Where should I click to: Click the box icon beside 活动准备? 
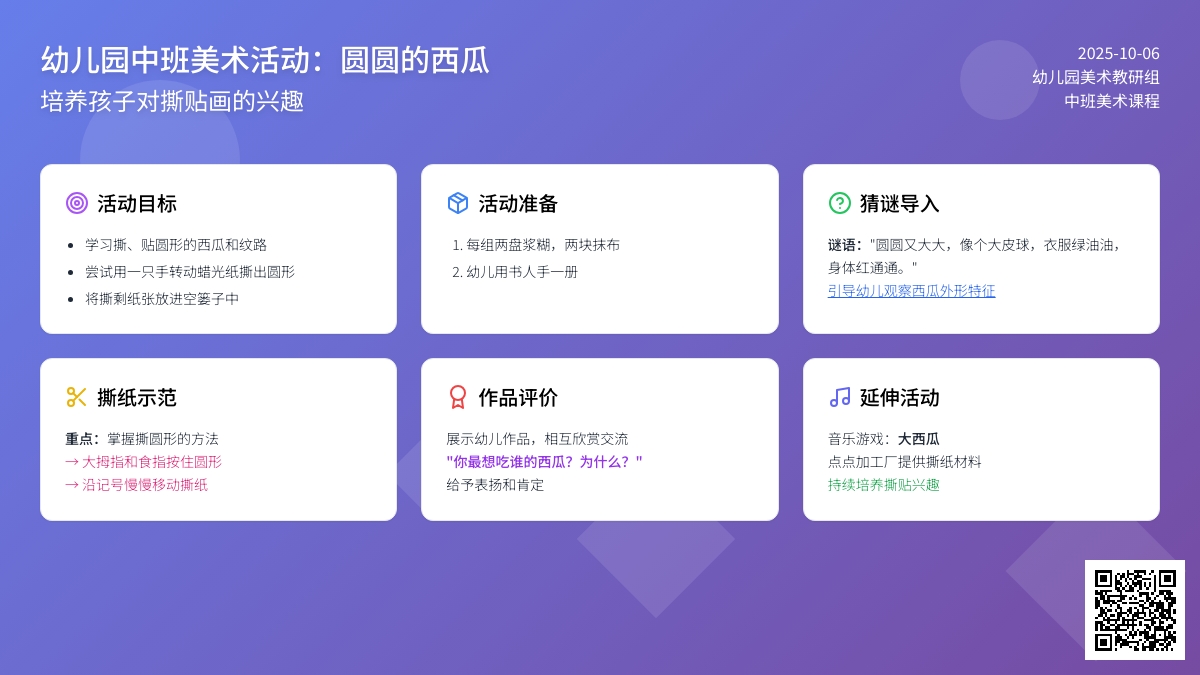pos(458,203)
